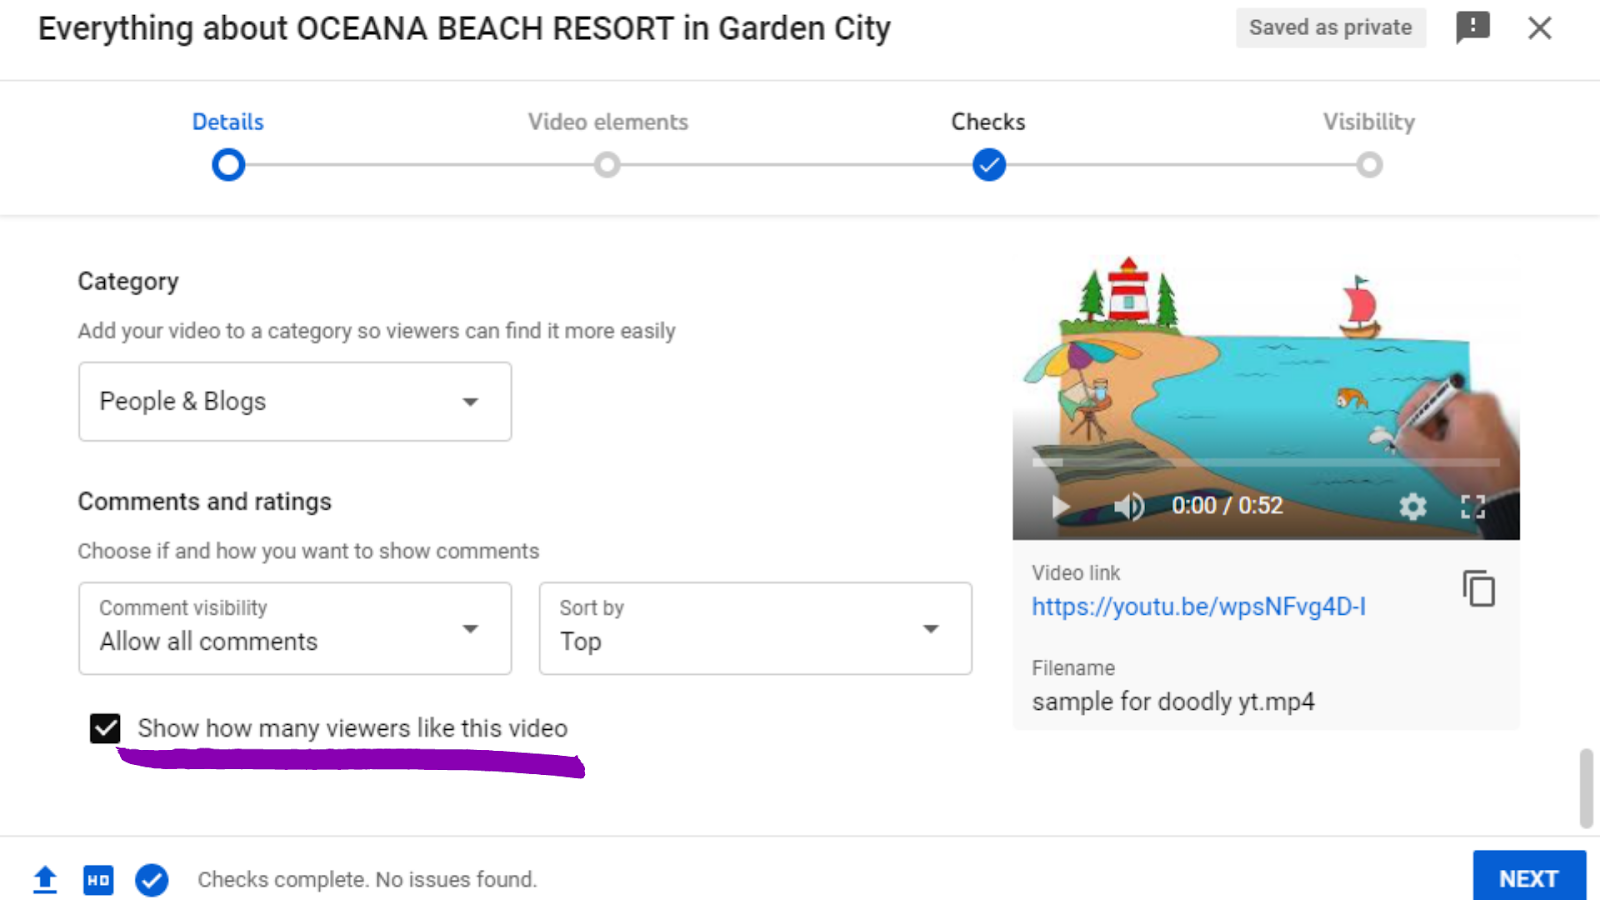Go to the Video elements step
The image size is (1600, 900).
(x=607, y=164)
